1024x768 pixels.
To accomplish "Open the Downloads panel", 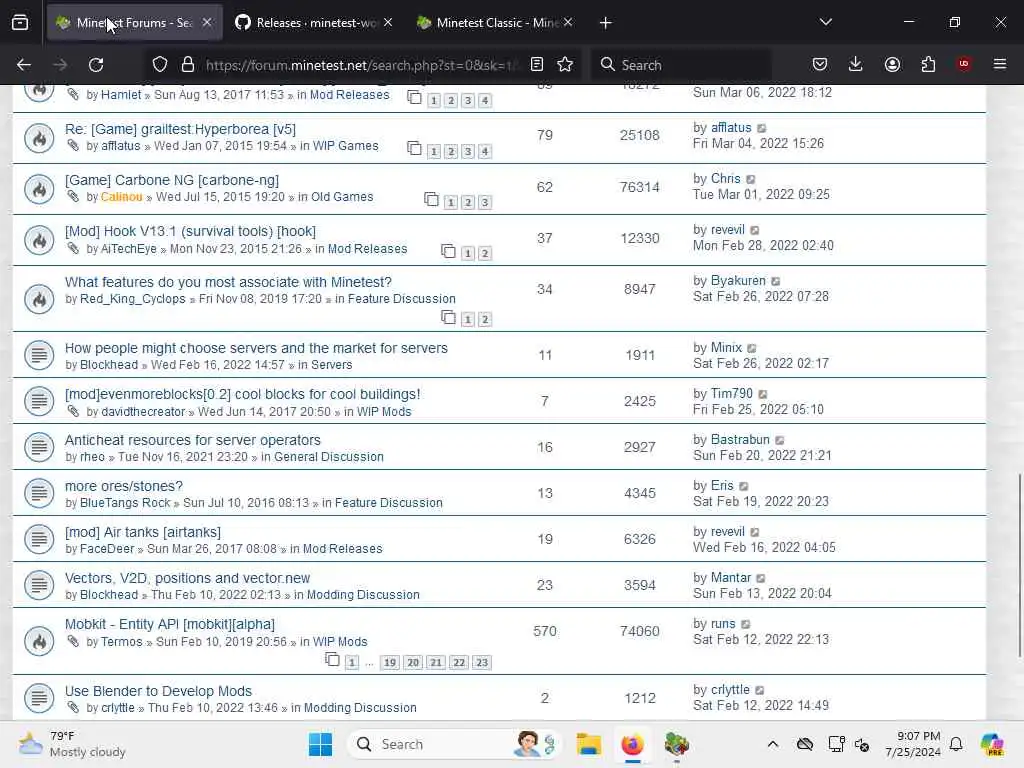I will (x=856, y=64).
